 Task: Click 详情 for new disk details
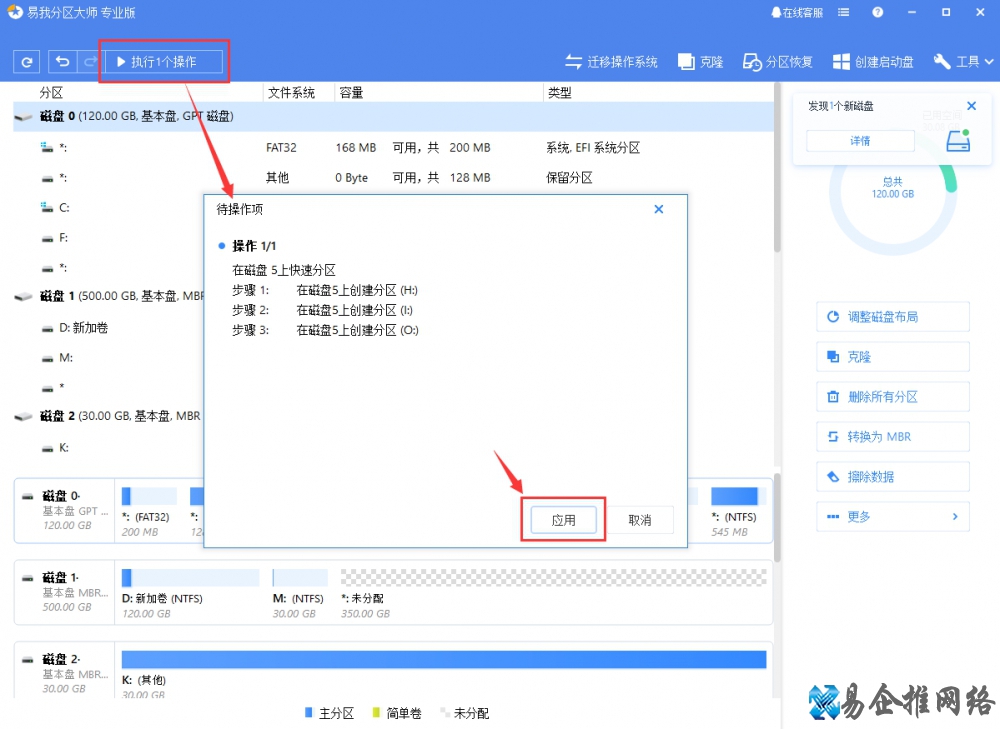coord(860,141)
